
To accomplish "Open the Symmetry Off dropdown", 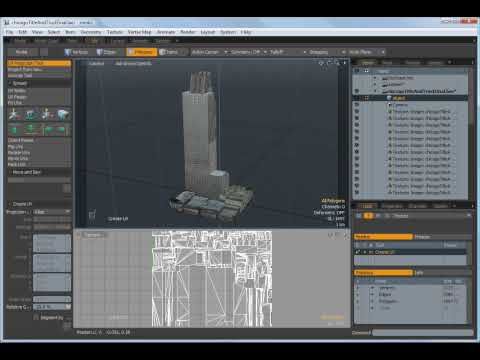I will 249,52.
